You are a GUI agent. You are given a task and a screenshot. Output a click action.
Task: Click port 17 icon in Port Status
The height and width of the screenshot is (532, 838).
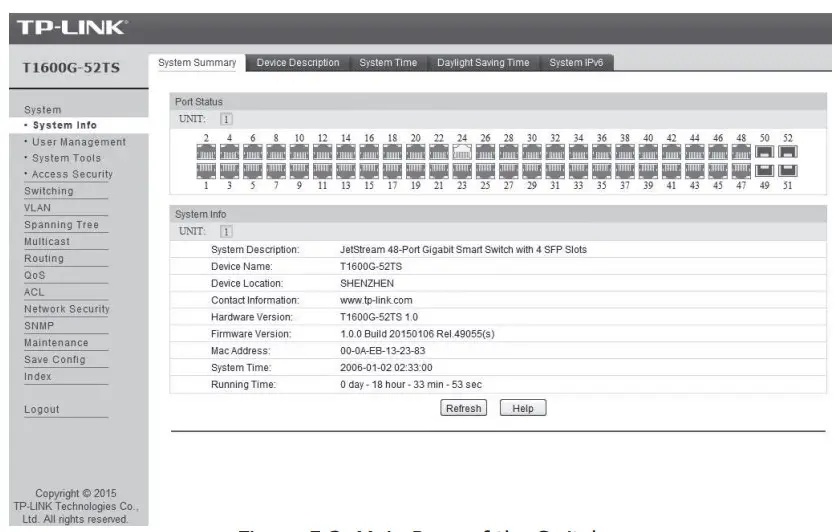392,171
